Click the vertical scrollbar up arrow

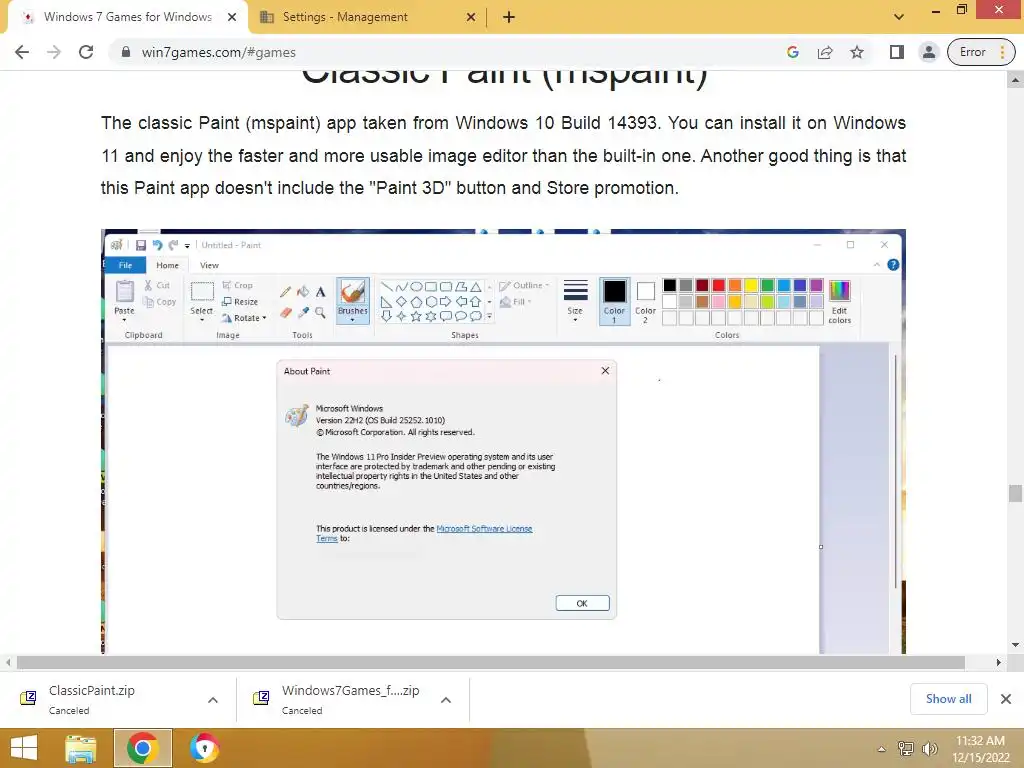point(1015,80)
